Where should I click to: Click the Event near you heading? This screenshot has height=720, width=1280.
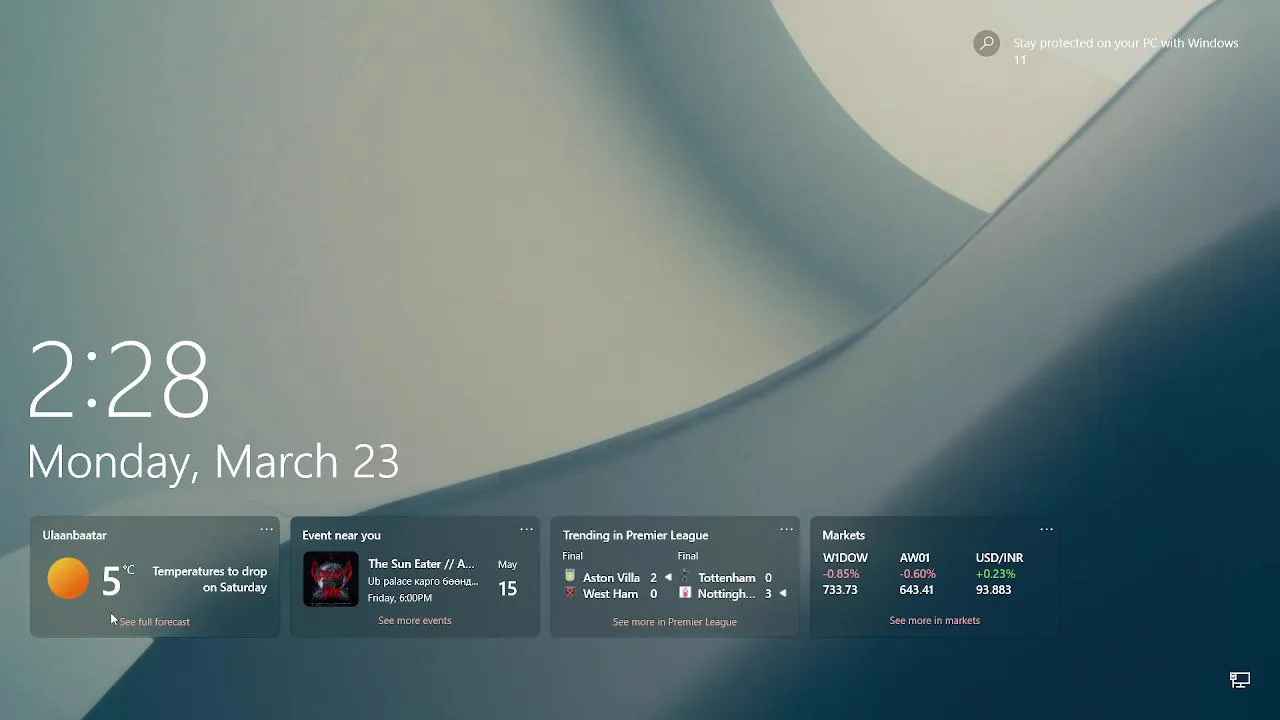click(x=341, y=535)
